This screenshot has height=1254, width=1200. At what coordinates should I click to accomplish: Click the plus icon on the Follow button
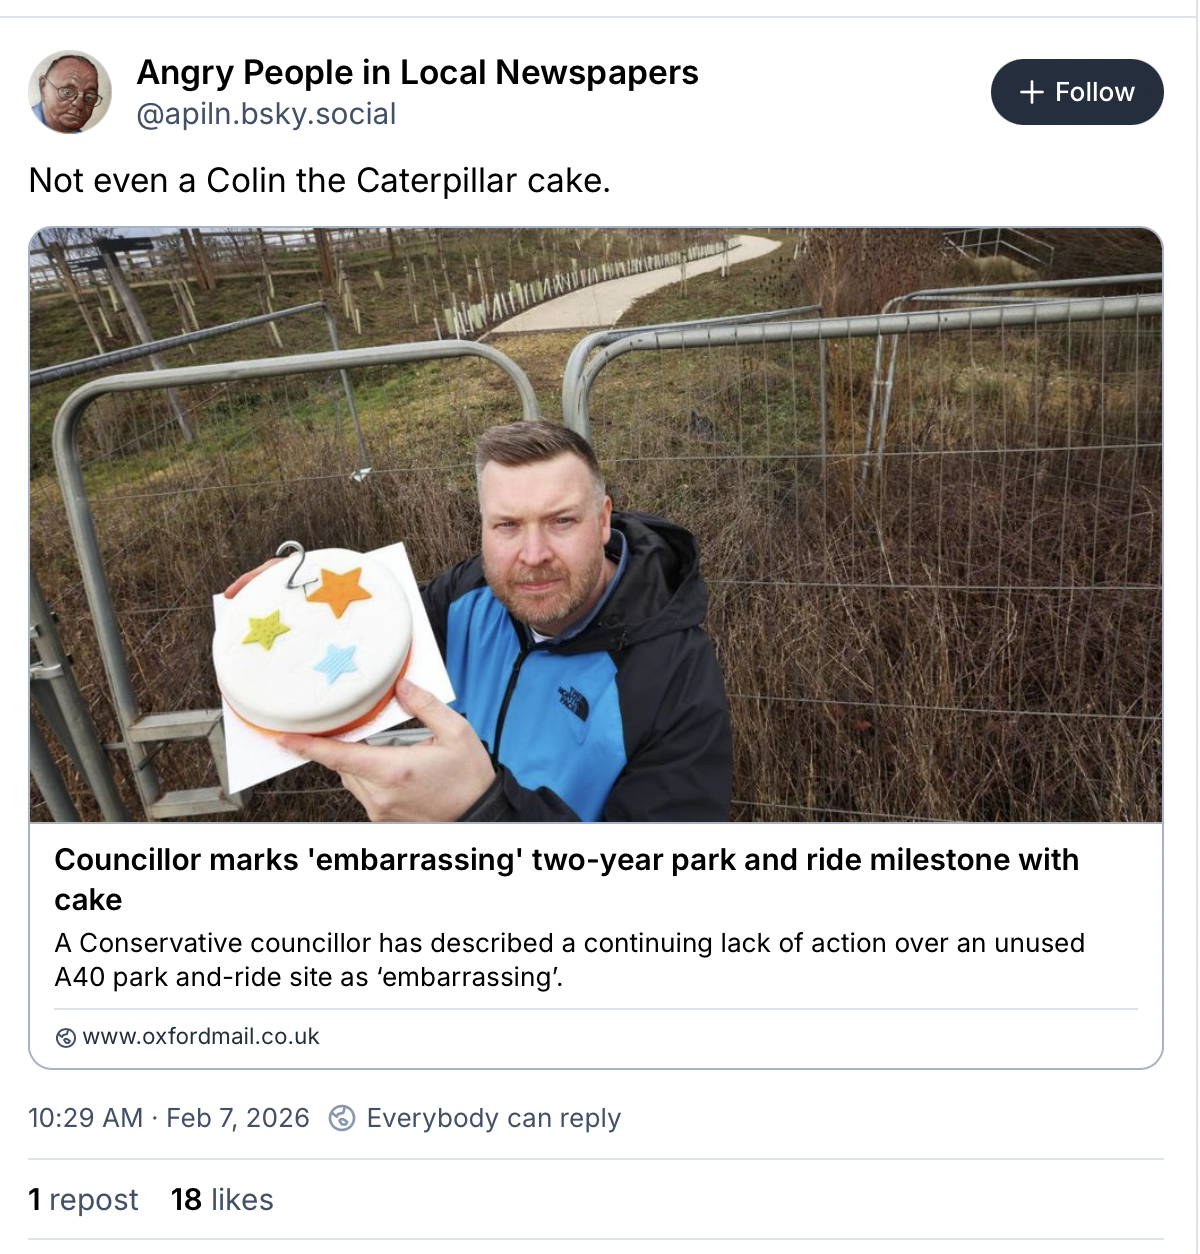point(1031,92)
